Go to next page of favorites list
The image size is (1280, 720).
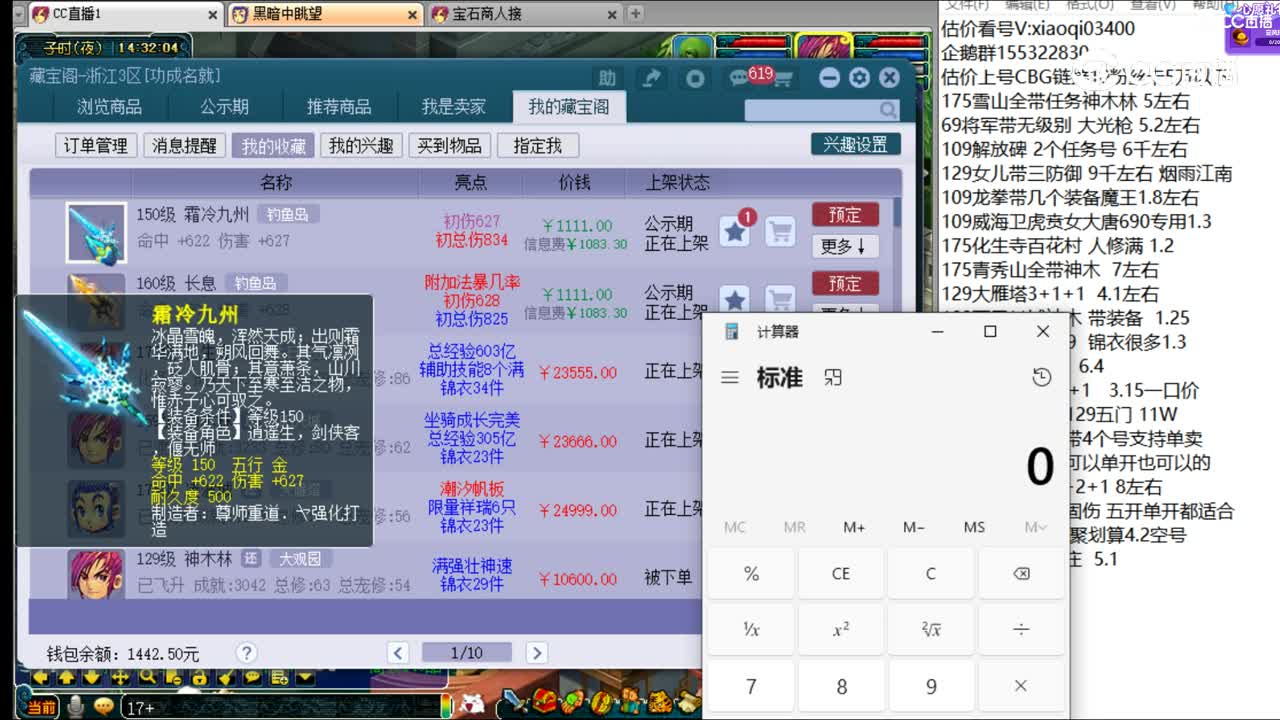click(x=536, y=653)
